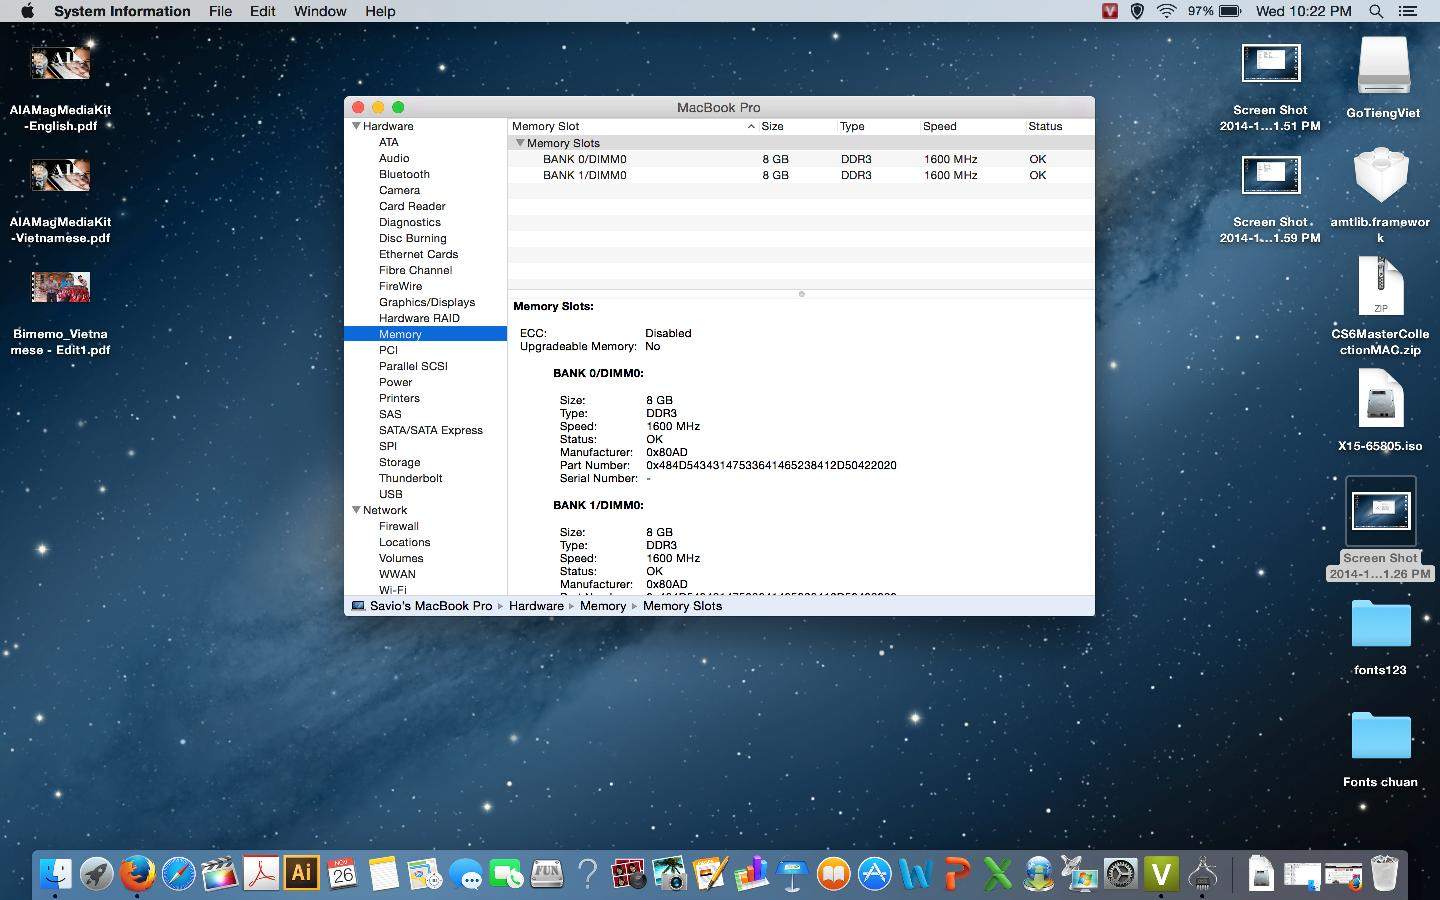Select BANK 0/DIMM0 table row
Screen dimensions: 1440x900
click(x=801, y=159)
